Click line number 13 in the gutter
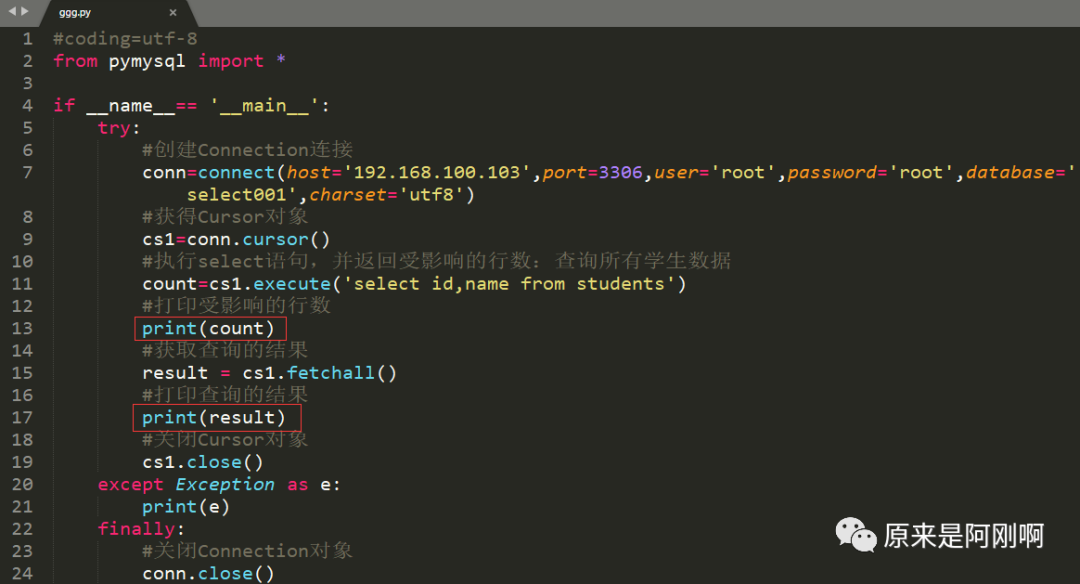The height and width of the screenshot is (584, 1080). 22,328
